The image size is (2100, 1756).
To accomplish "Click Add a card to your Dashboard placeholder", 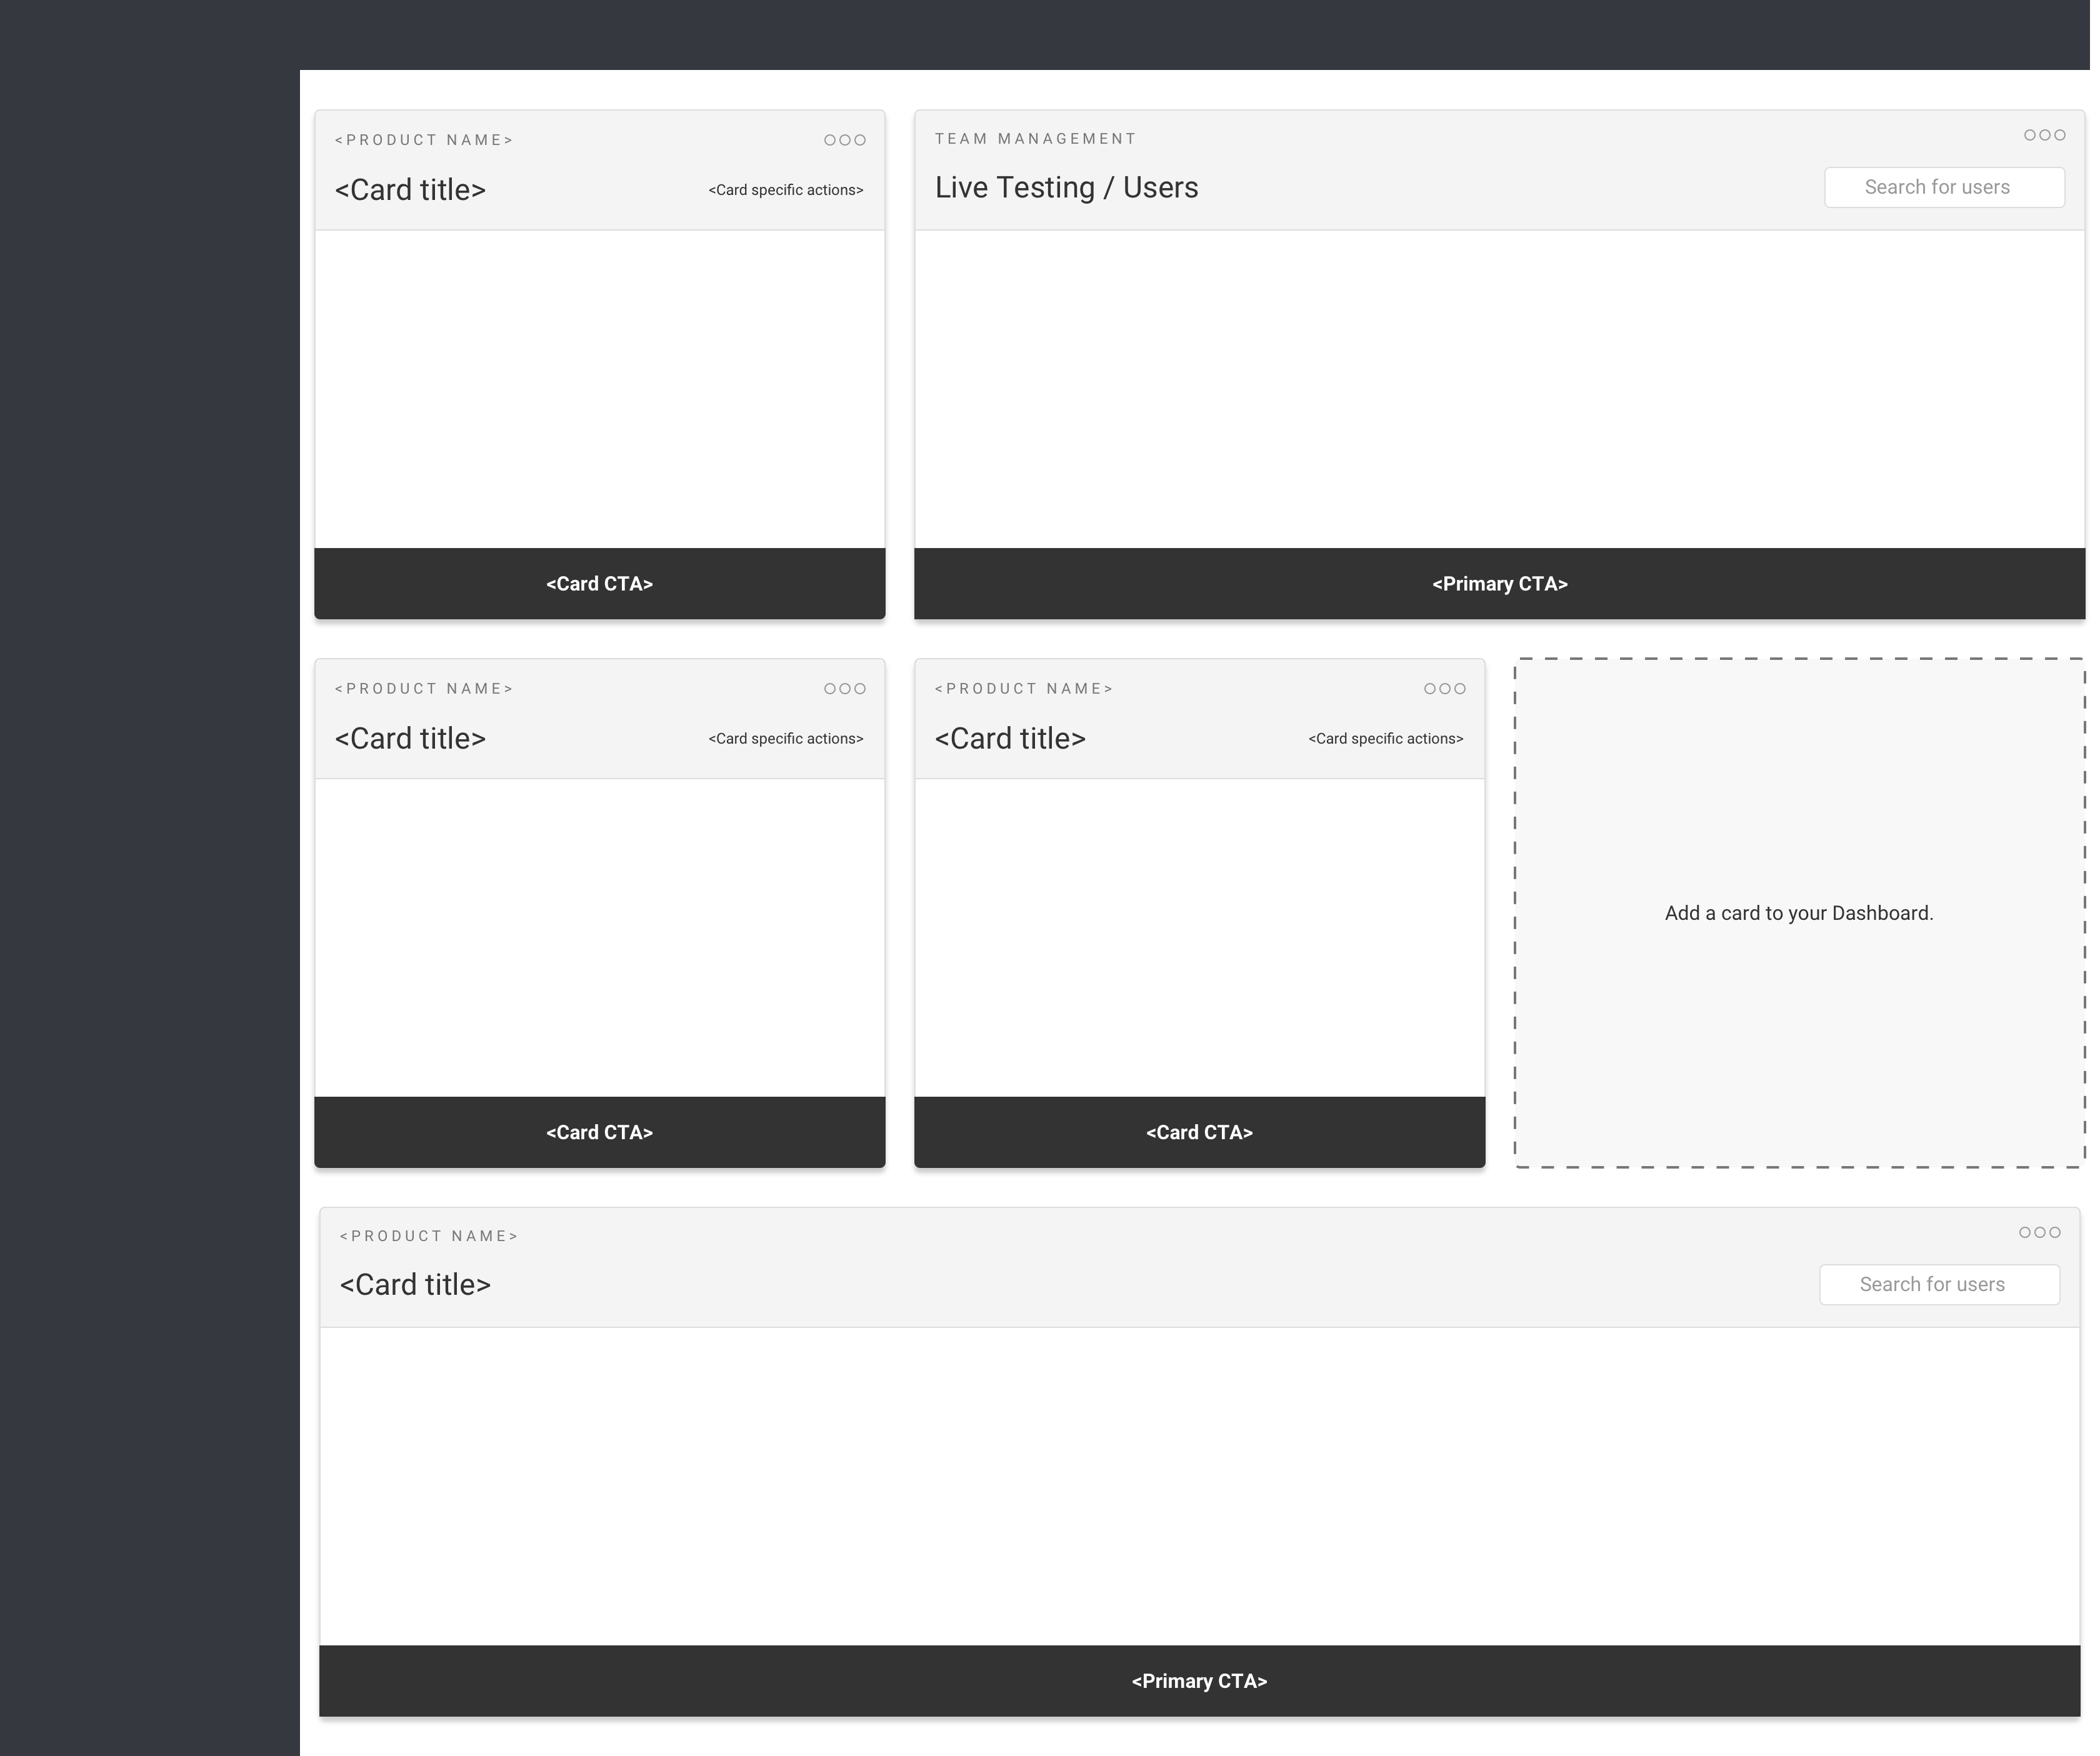I will point(1799,913).
